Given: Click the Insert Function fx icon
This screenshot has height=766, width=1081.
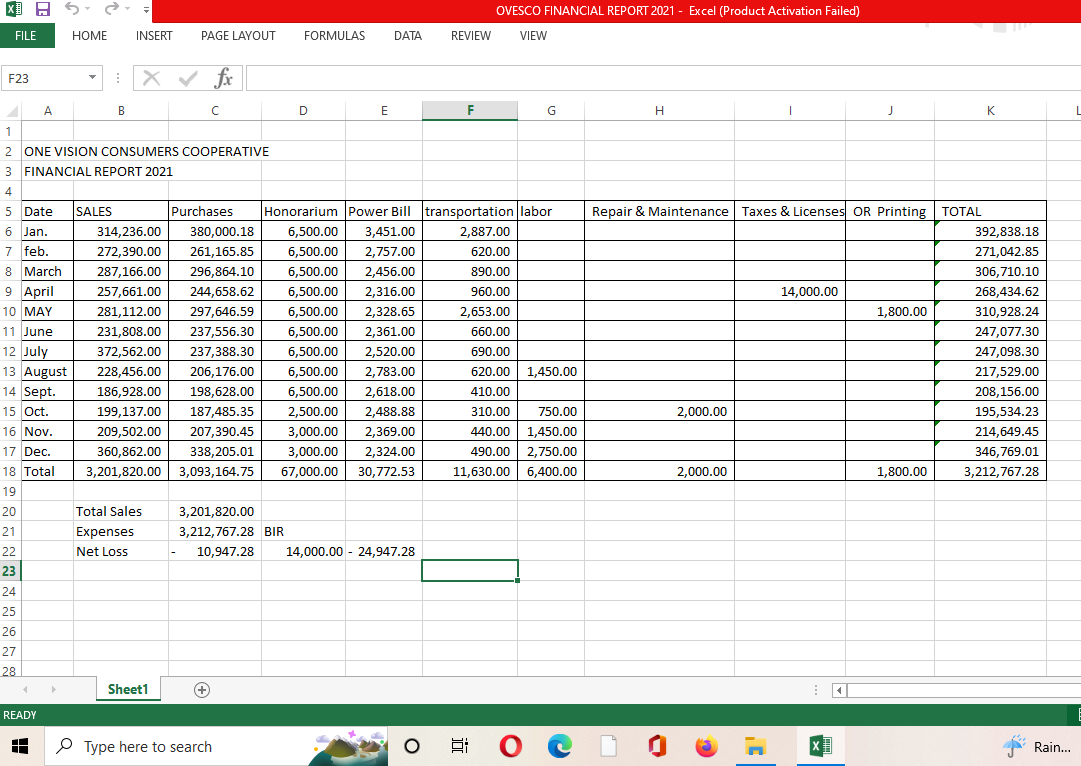Looking at the screenshot, I should pyautogui.click(x=223, y=78).
